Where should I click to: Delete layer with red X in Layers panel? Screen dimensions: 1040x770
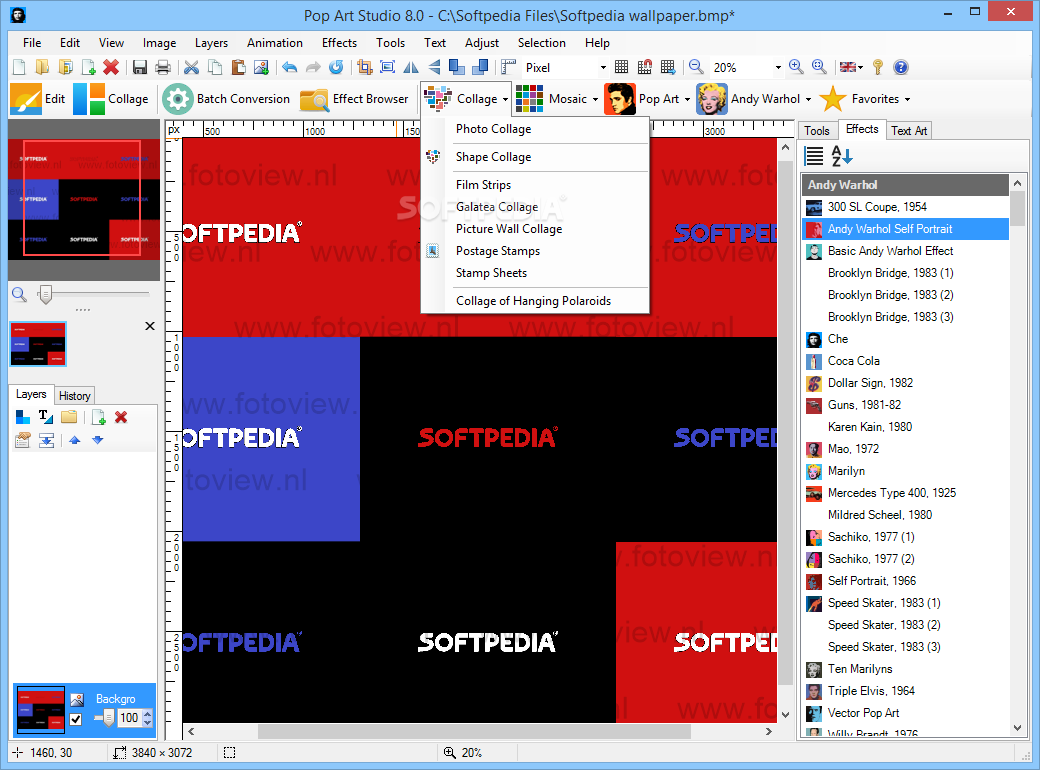click(x=121, y=417)
